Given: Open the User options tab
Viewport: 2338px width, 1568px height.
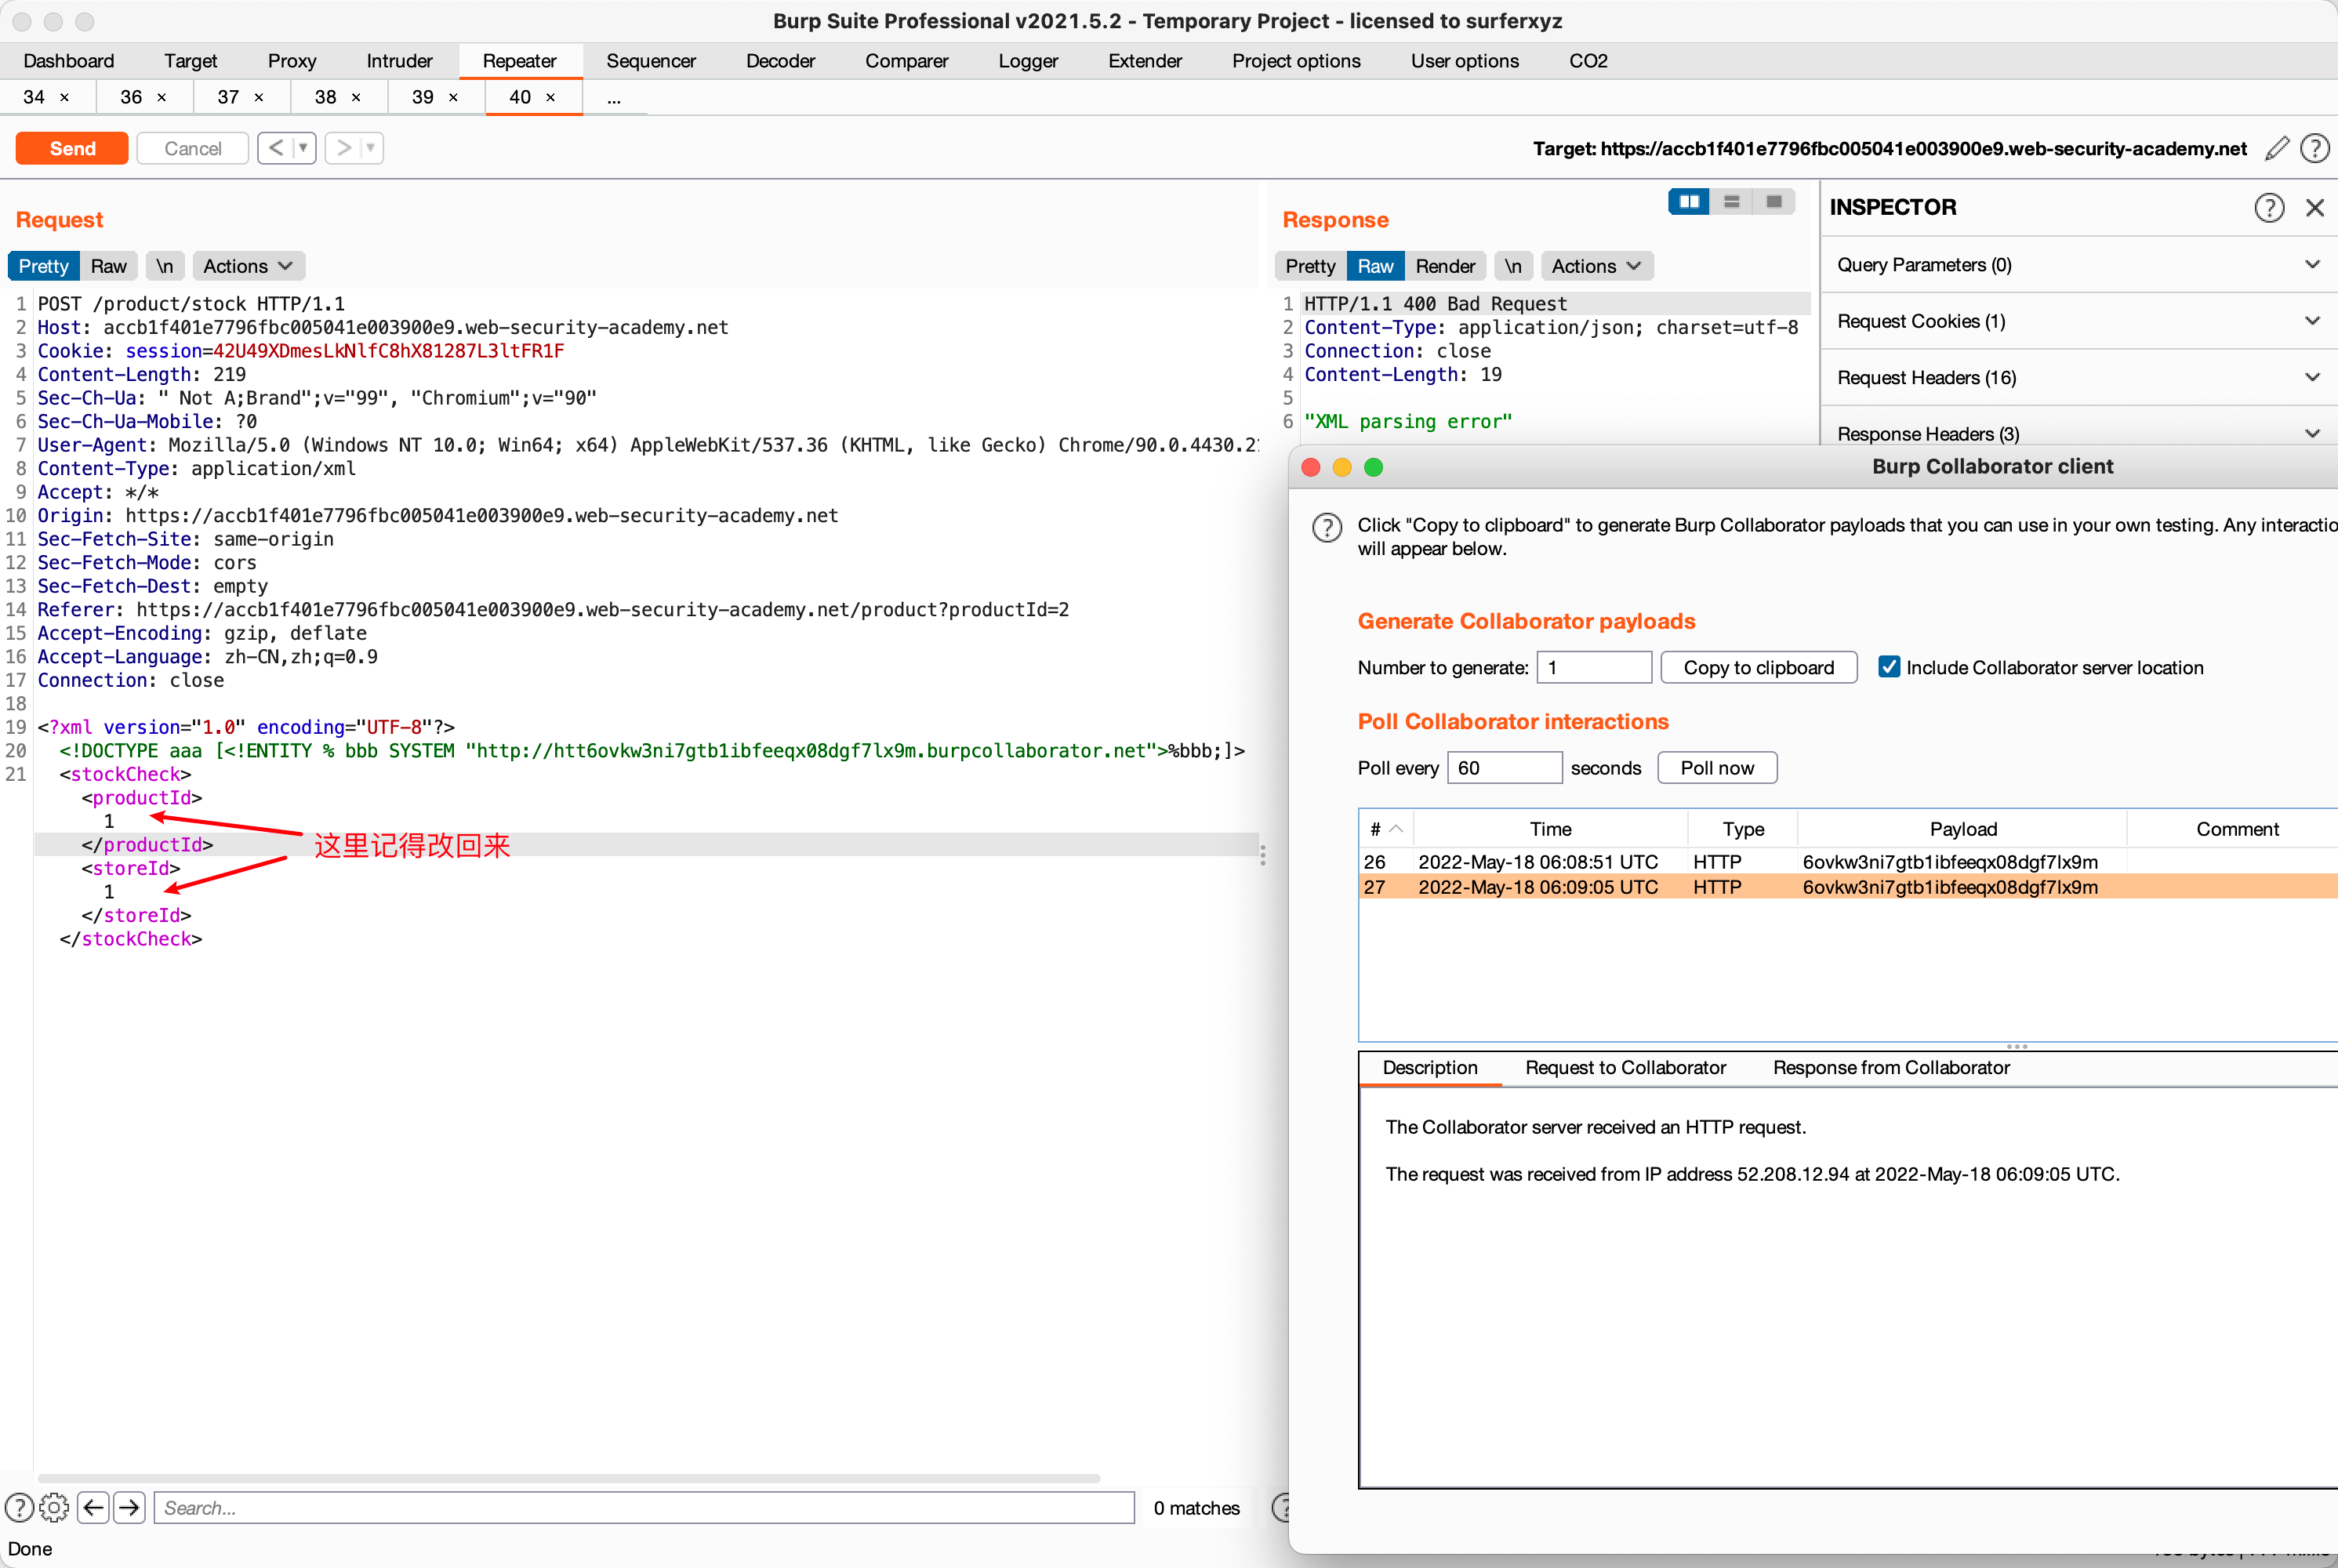Looking at the screenshot, I should (x=1464, y=61).
